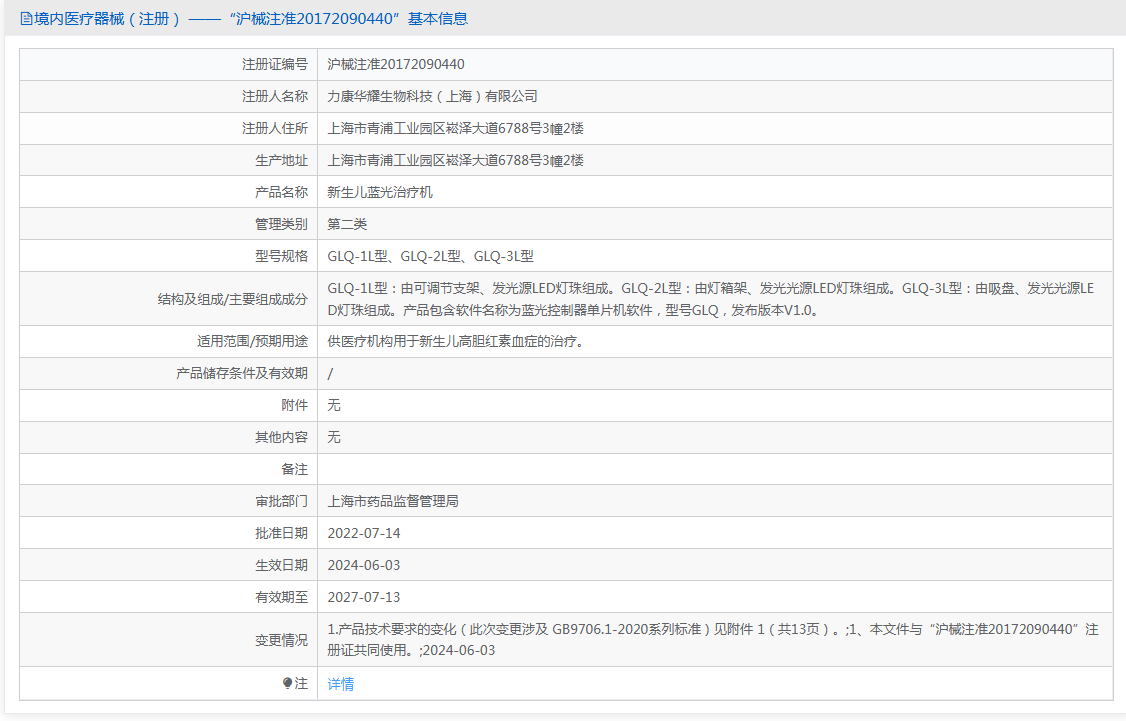Click the model spec GLQ-1L型、GLQ-2L型、GLQ-3L型
Image resolution: width=1126 pixels, height=721 pixels.
430,256
